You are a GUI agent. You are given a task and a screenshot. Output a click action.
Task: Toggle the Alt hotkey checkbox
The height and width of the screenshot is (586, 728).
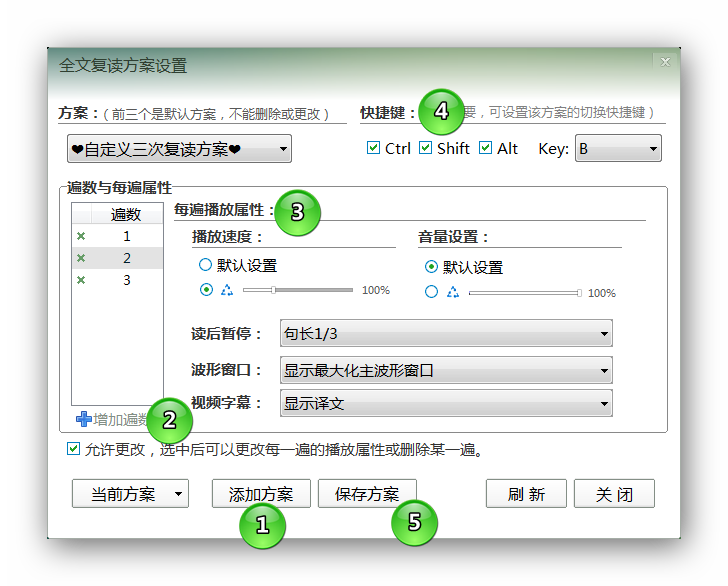coord(485,148)
